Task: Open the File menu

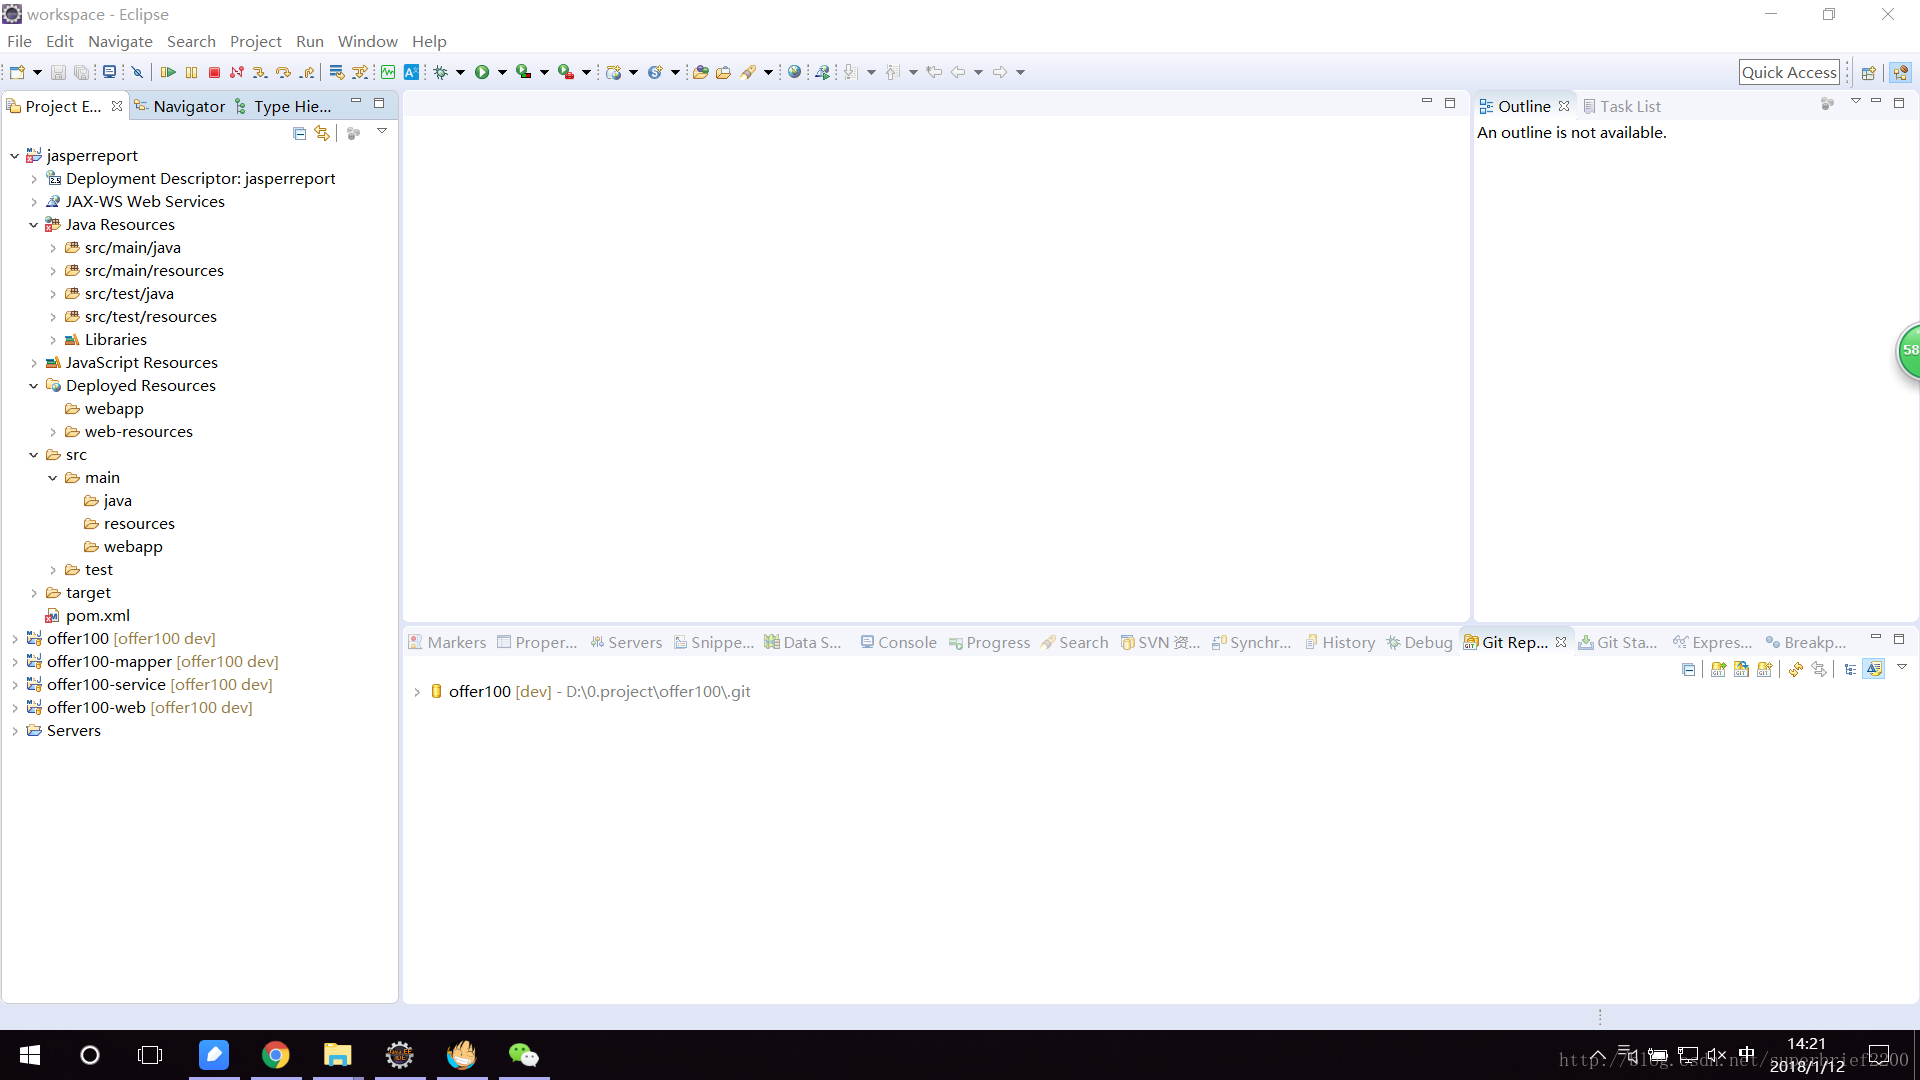Action: pos(19,41)
